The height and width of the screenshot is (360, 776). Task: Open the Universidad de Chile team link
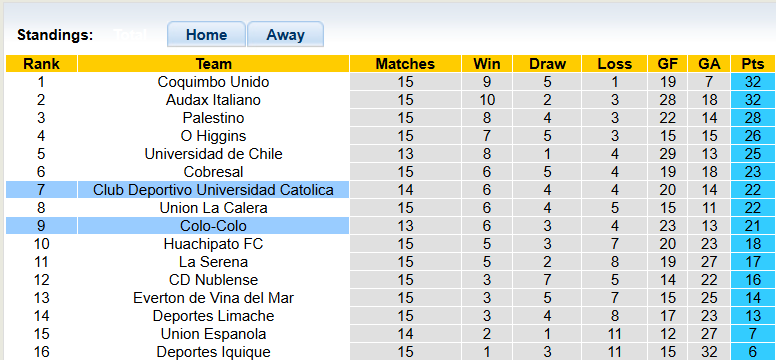pyautogui.click(x=213, y=154)
